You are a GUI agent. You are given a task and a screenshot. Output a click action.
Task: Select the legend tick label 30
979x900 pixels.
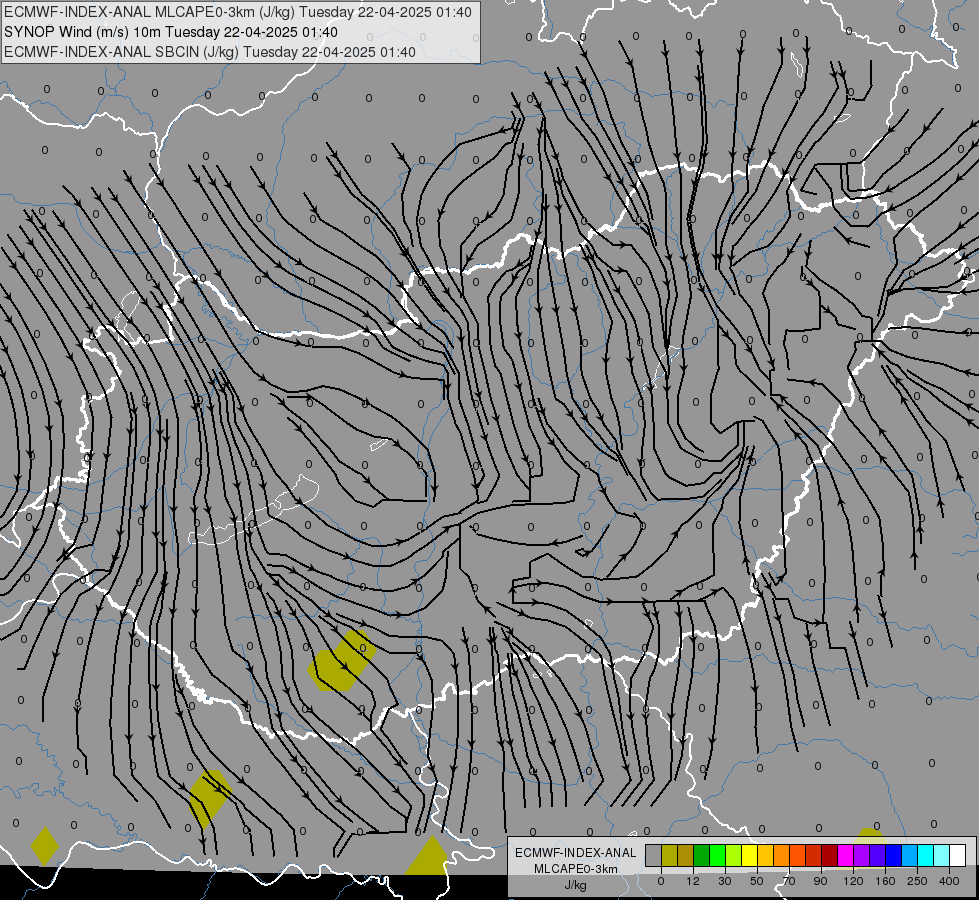click(725, 881)
